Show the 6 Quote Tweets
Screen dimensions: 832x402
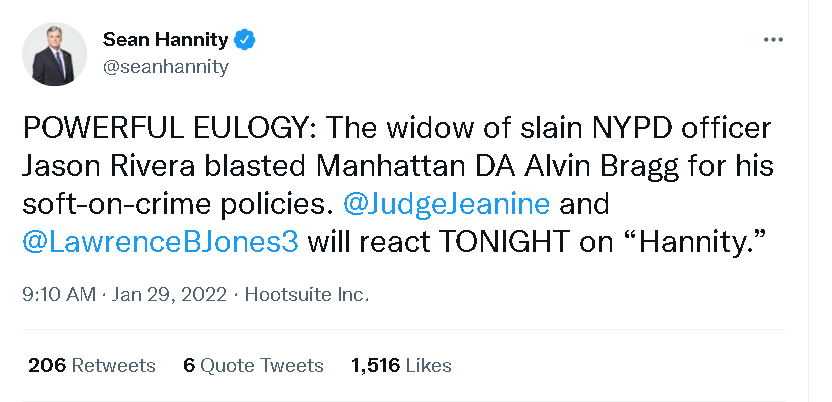[253, 365]
